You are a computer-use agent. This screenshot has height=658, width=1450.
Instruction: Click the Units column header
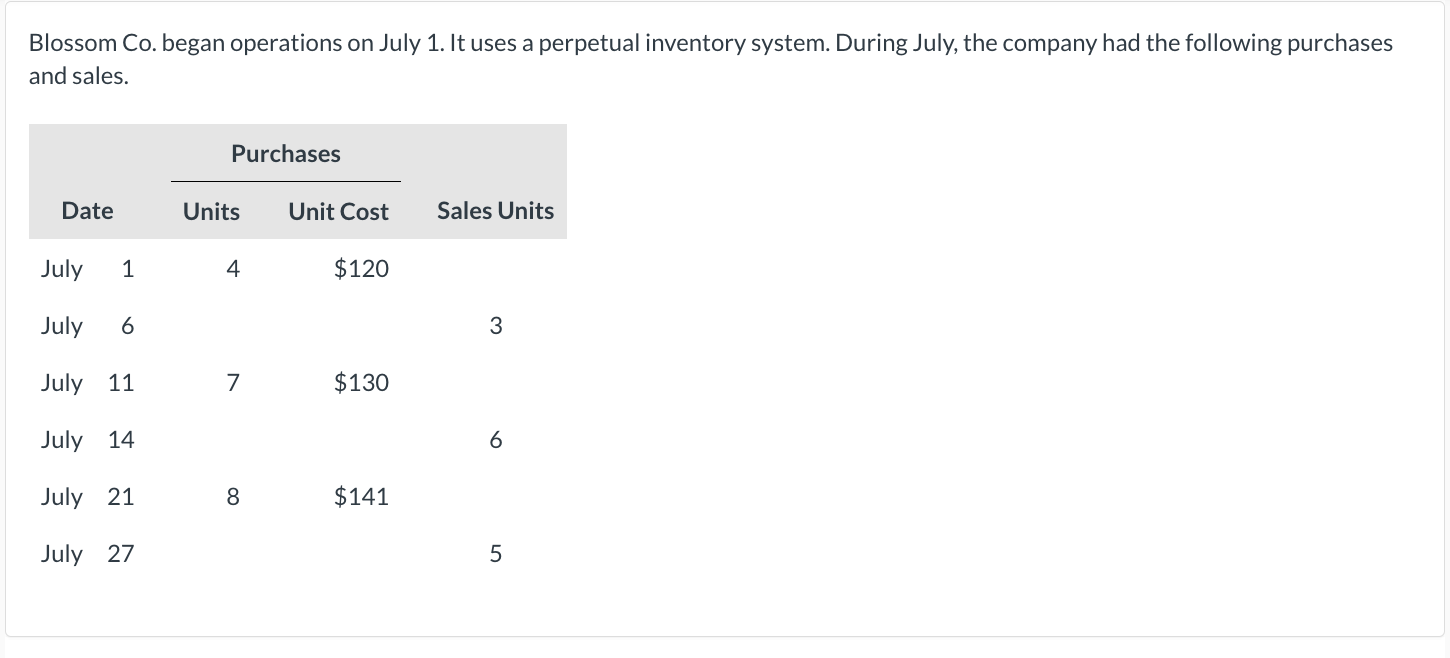211,211
